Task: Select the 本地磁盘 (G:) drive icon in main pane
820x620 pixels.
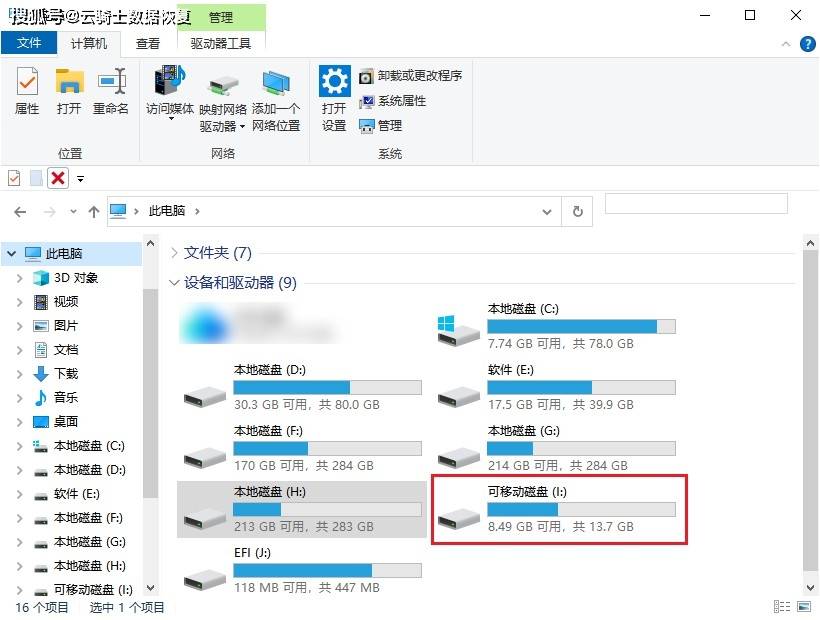Action: tap(459, 458)
